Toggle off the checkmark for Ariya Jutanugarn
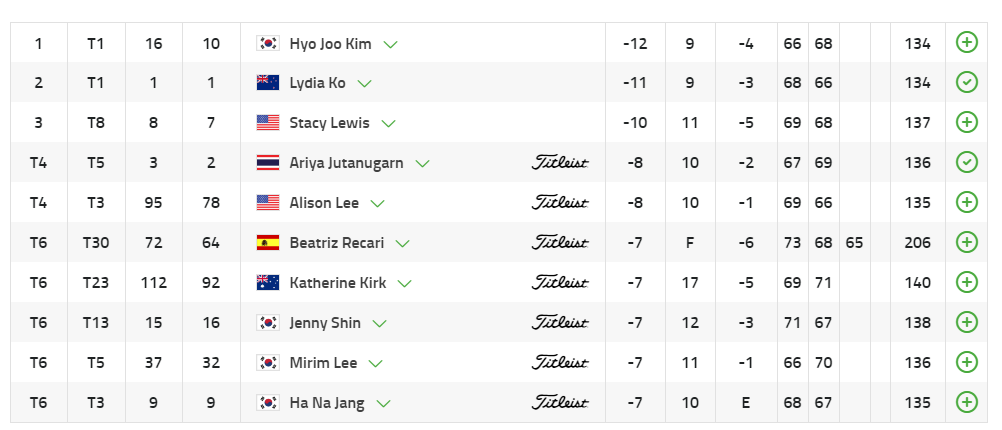The height and width of the screenshot is (430, 1002). 966,163
